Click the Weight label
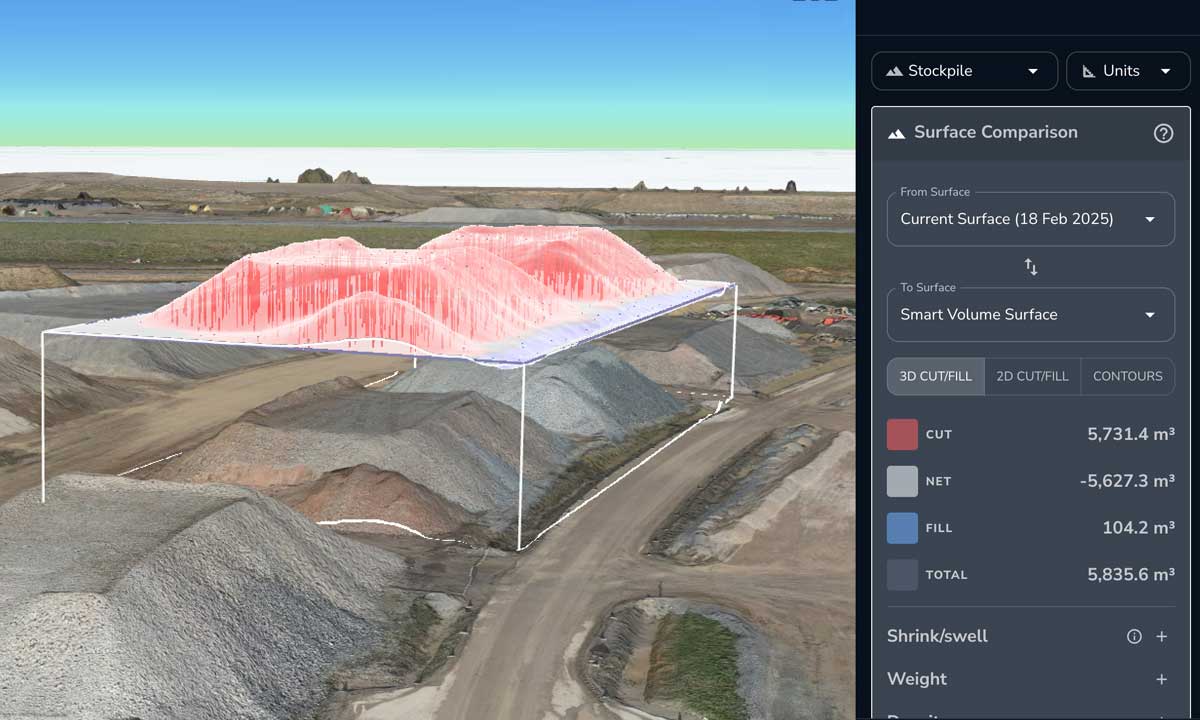The width and height of the screenshot is (1200, 720). [916, 679]
